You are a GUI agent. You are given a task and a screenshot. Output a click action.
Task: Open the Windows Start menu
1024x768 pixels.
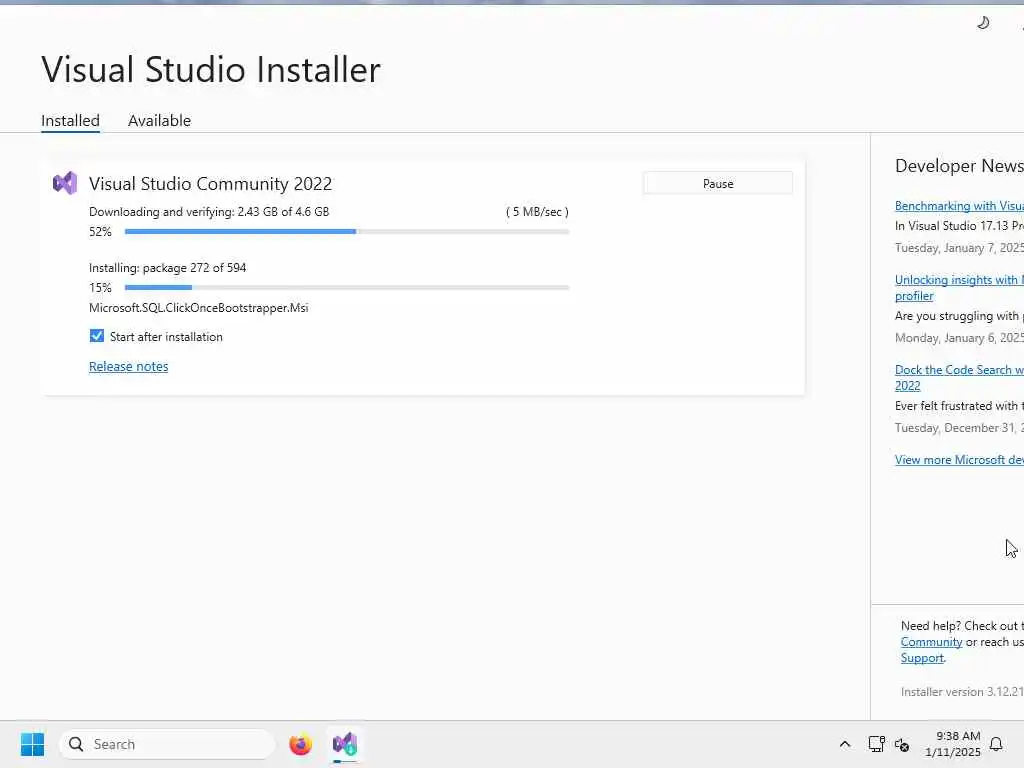[32, 744]
